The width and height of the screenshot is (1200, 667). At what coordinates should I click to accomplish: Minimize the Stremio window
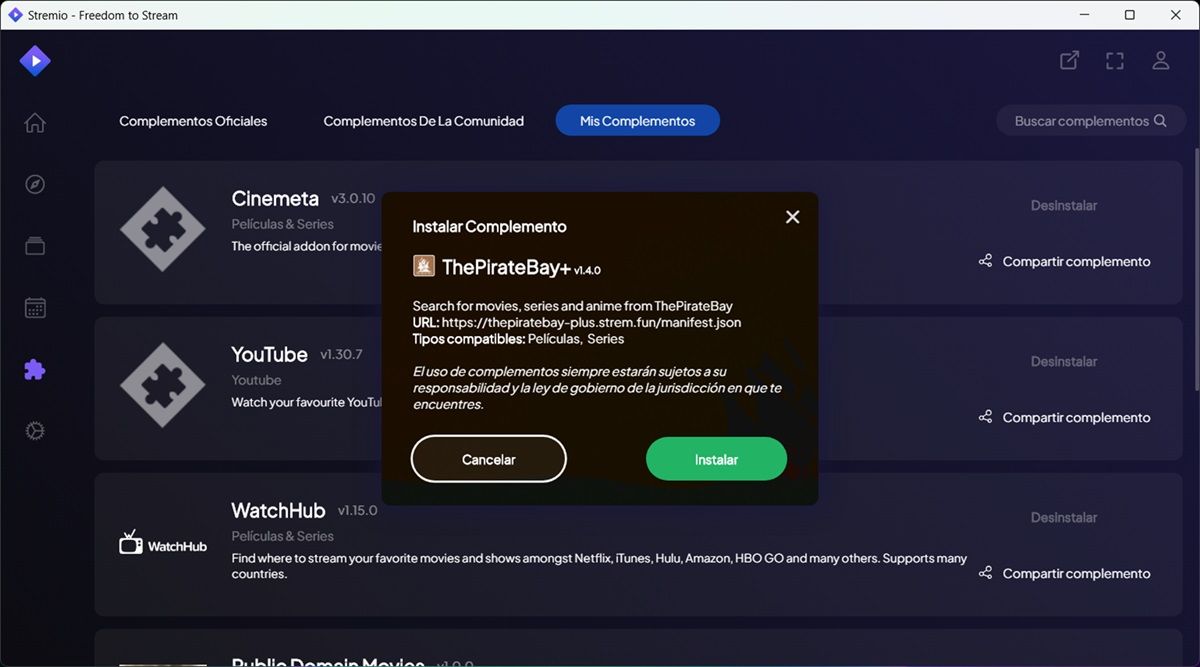pyautogui.click(x=1084, y=15)
